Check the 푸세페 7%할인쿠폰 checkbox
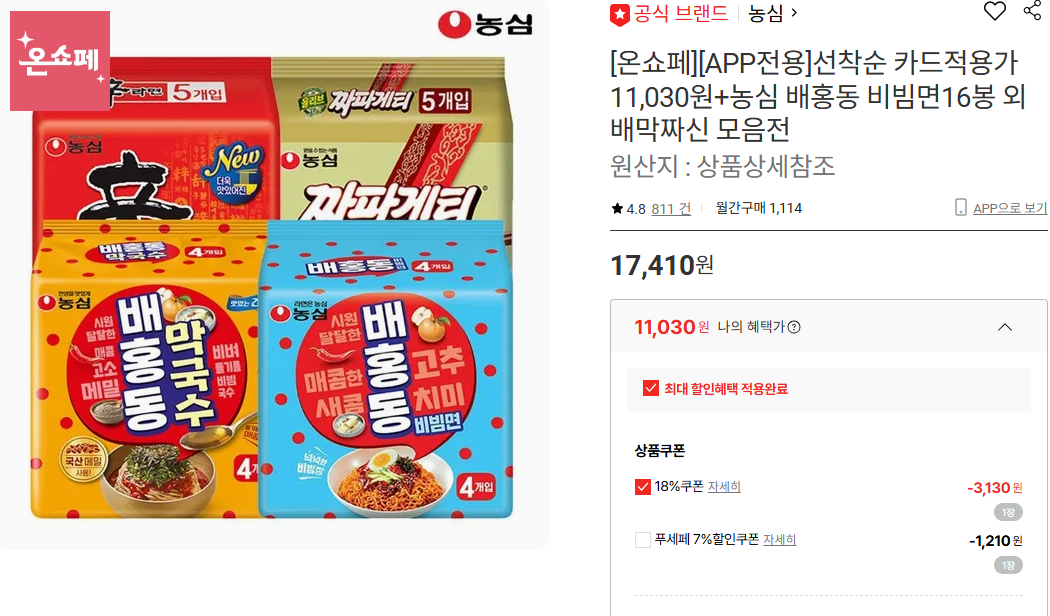The image size is (1050, 616). point(642,540)
